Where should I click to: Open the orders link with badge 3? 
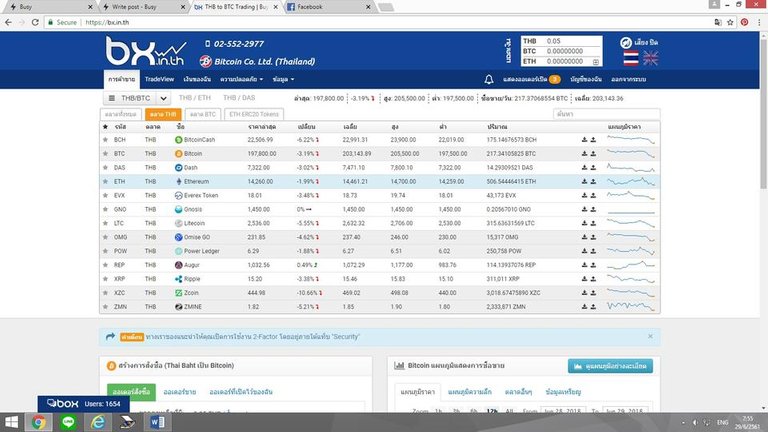click(x=532, y=79)
